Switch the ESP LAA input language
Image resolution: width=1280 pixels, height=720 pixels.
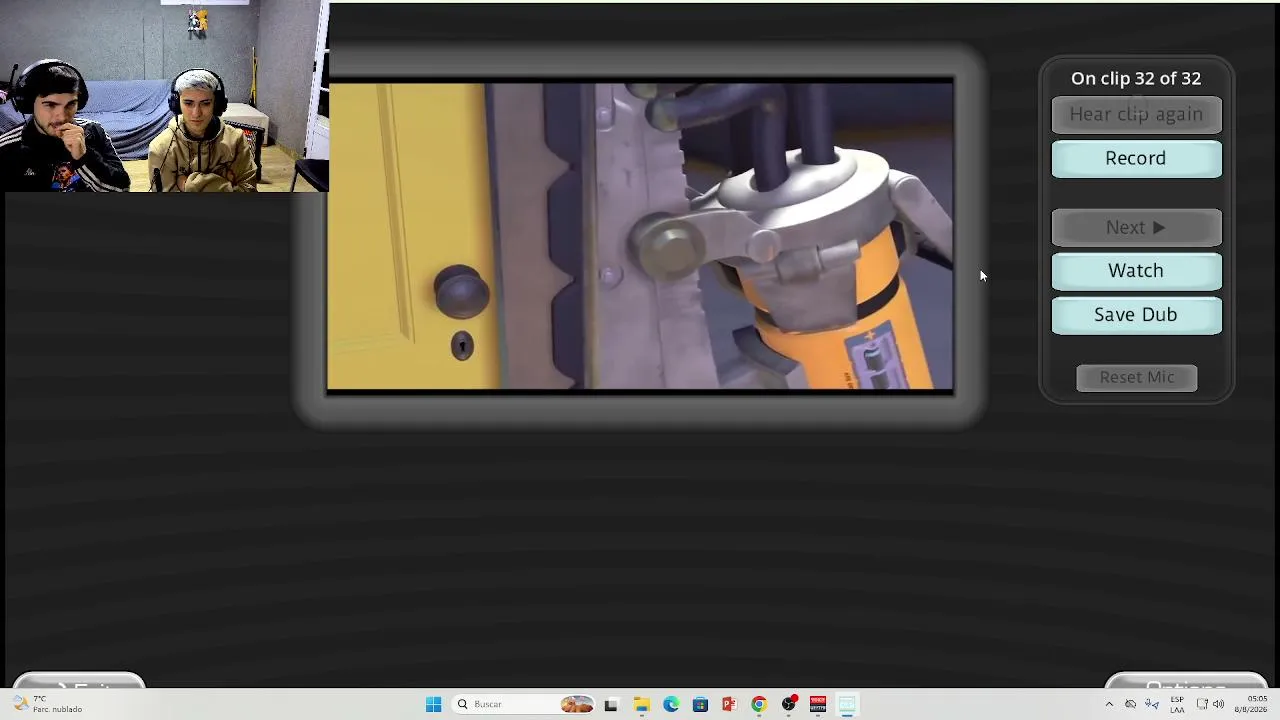point(1177,704)
